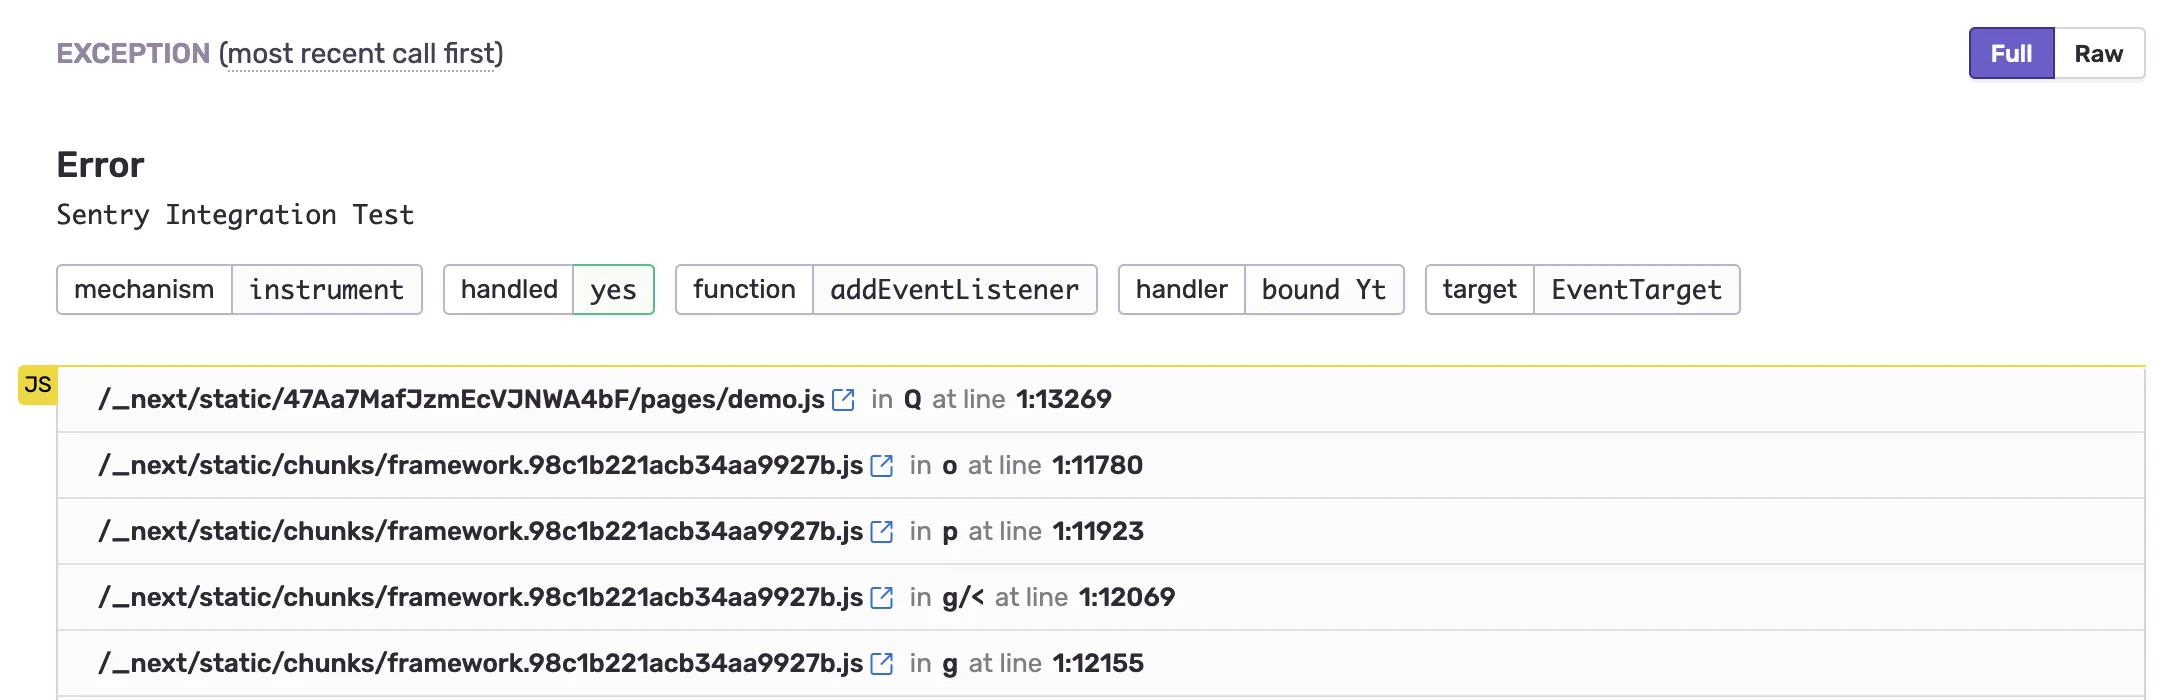Click the handled yes tag
This screenshot has width=2176, height=700.
[x=548, y=290]
